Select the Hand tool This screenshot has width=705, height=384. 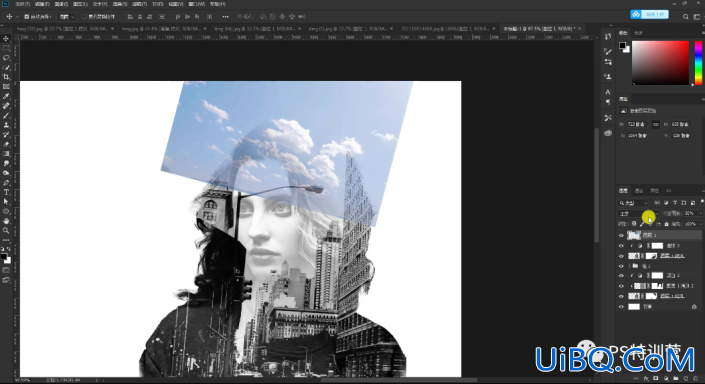6,221
